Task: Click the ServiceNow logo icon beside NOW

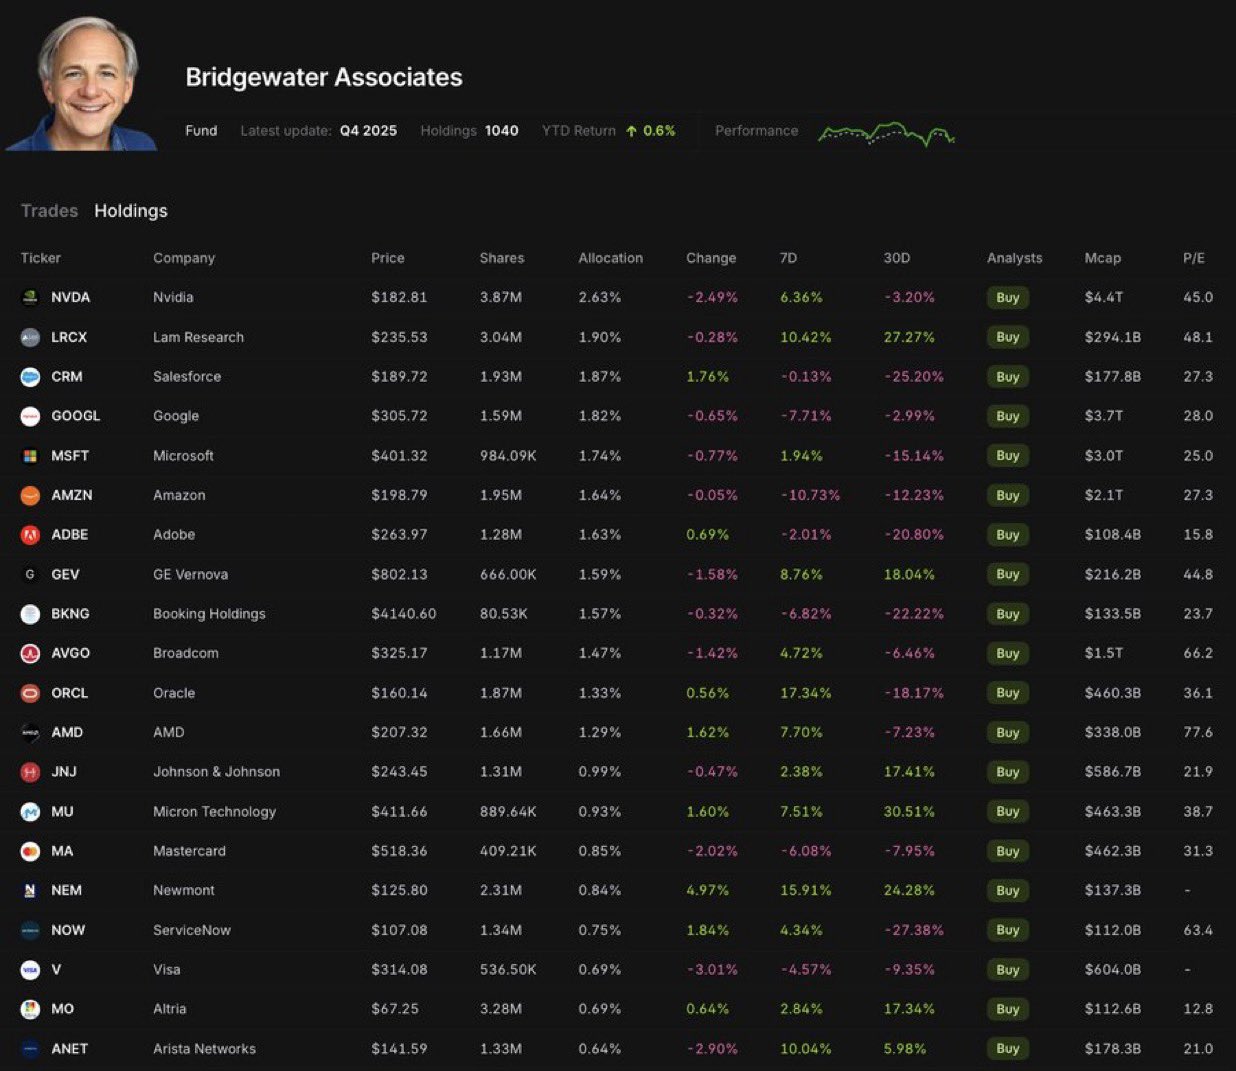Action: [x=30, y=930]
